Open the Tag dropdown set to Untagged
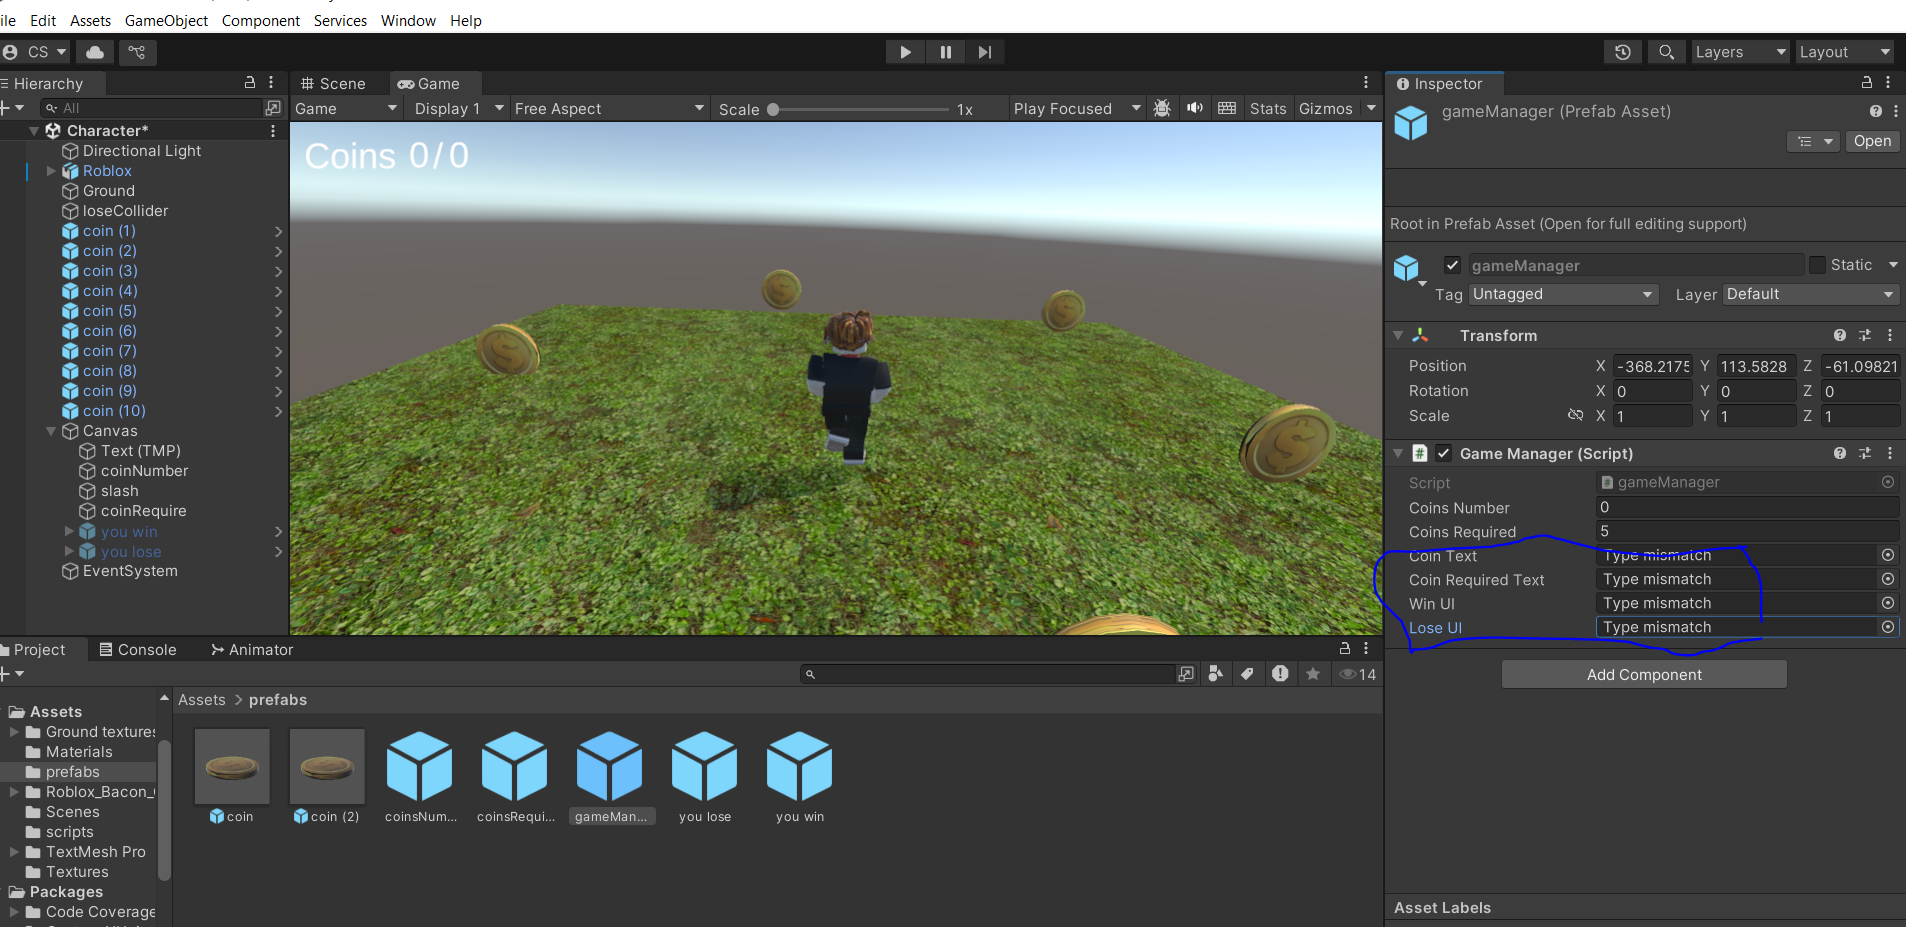 pyautogui.click(x=1563, y=294)
